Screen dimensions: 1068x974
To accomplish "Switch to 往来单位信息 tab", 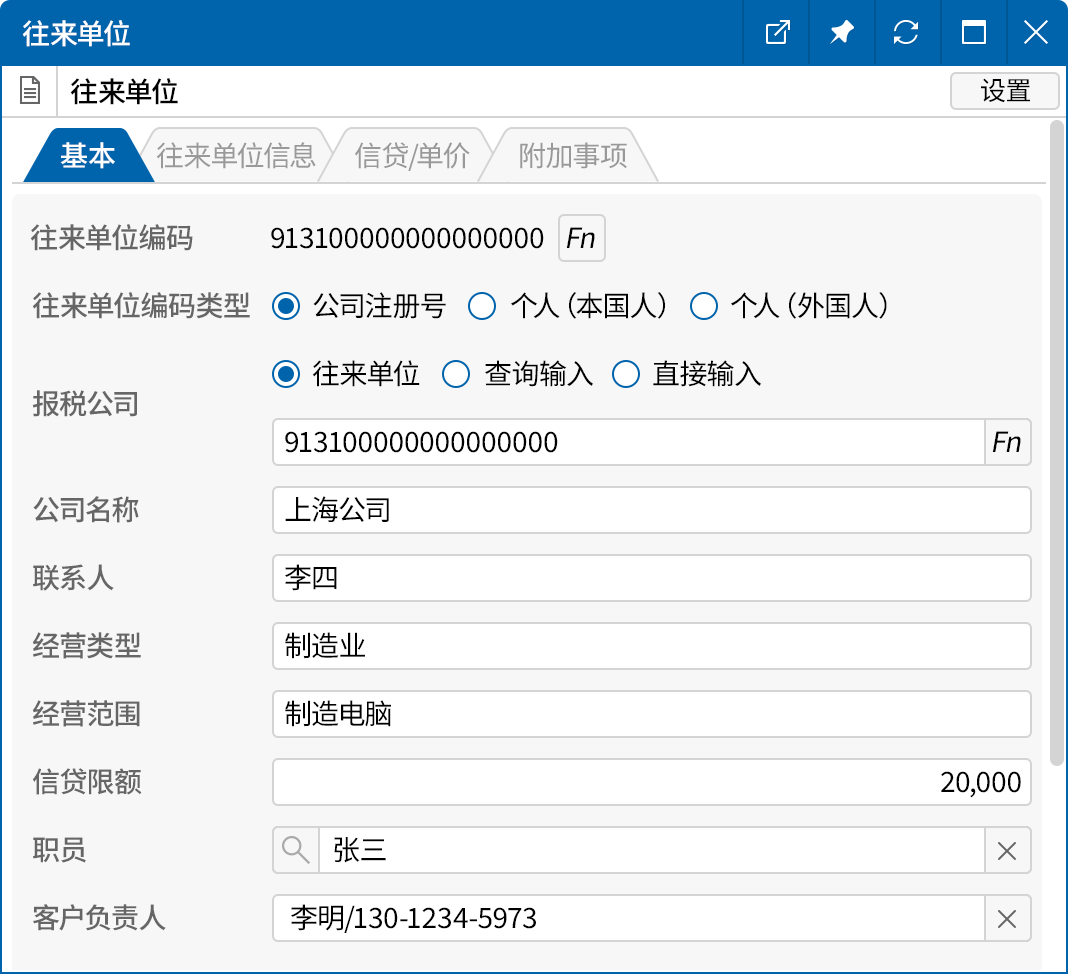I will click(x=236, y=156).
